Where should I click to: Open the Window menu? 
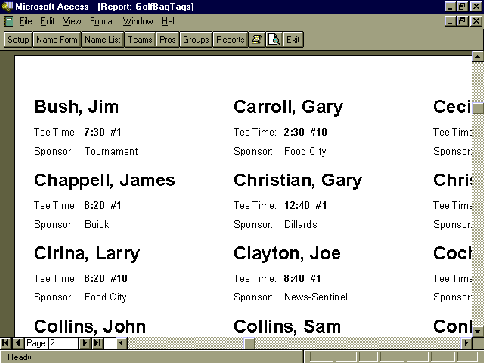click(138, 21)
